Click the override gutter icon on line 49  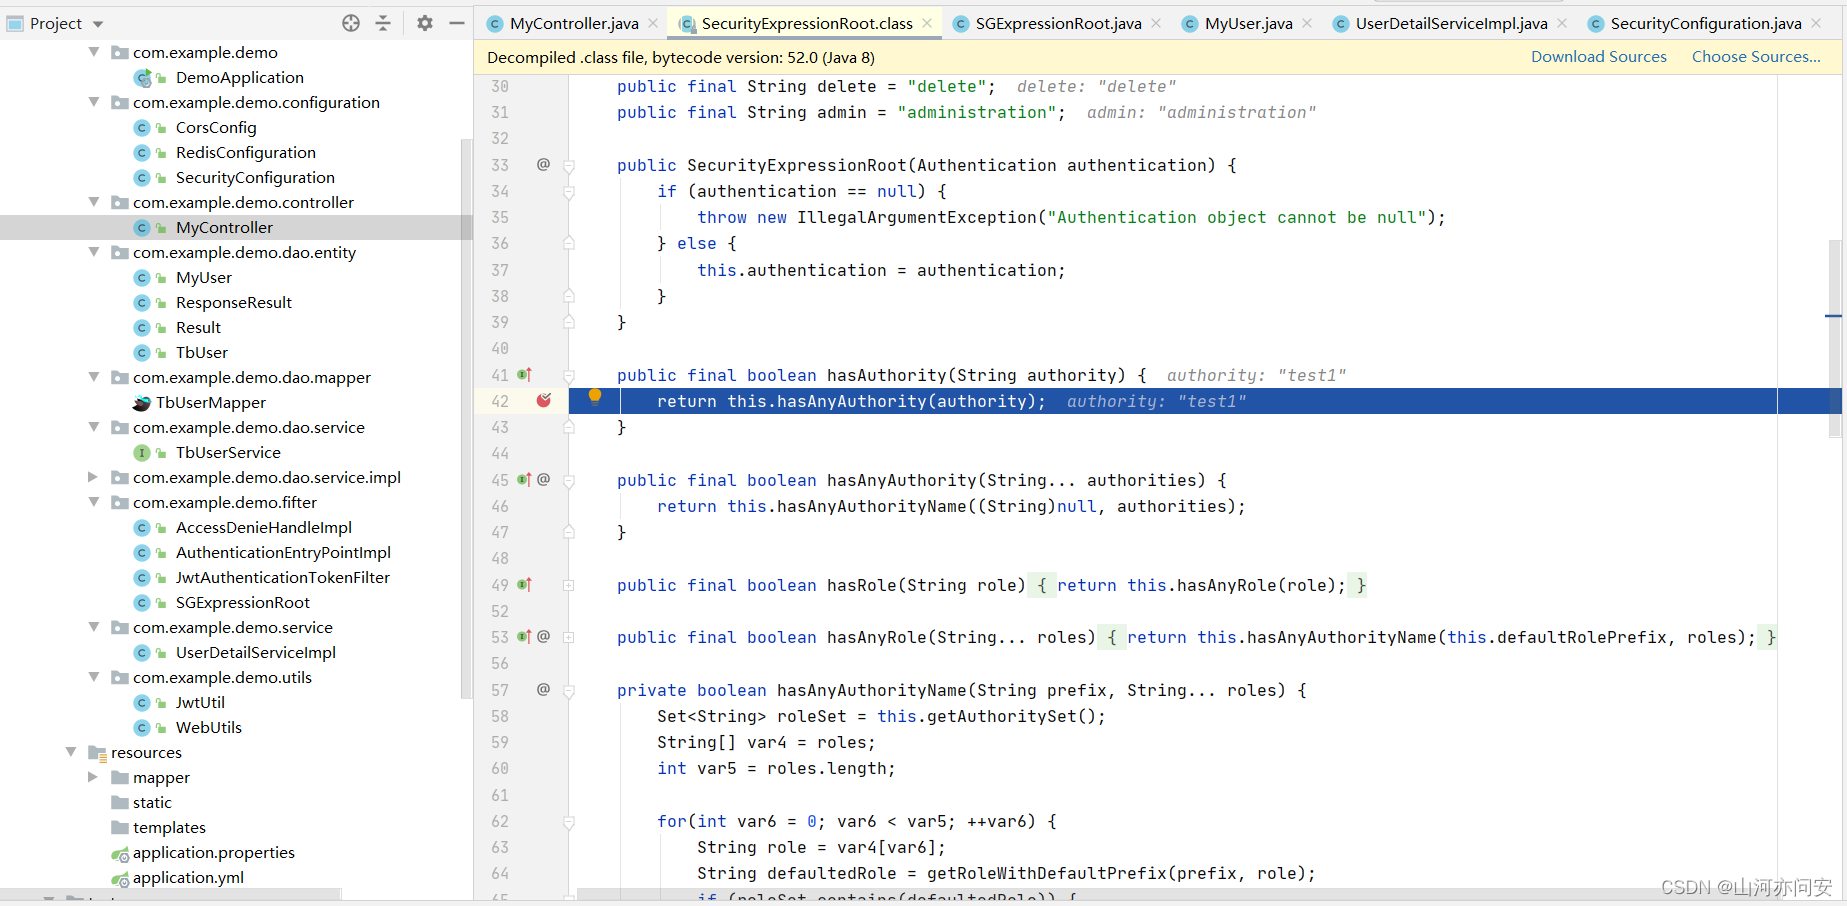[524, 585]
